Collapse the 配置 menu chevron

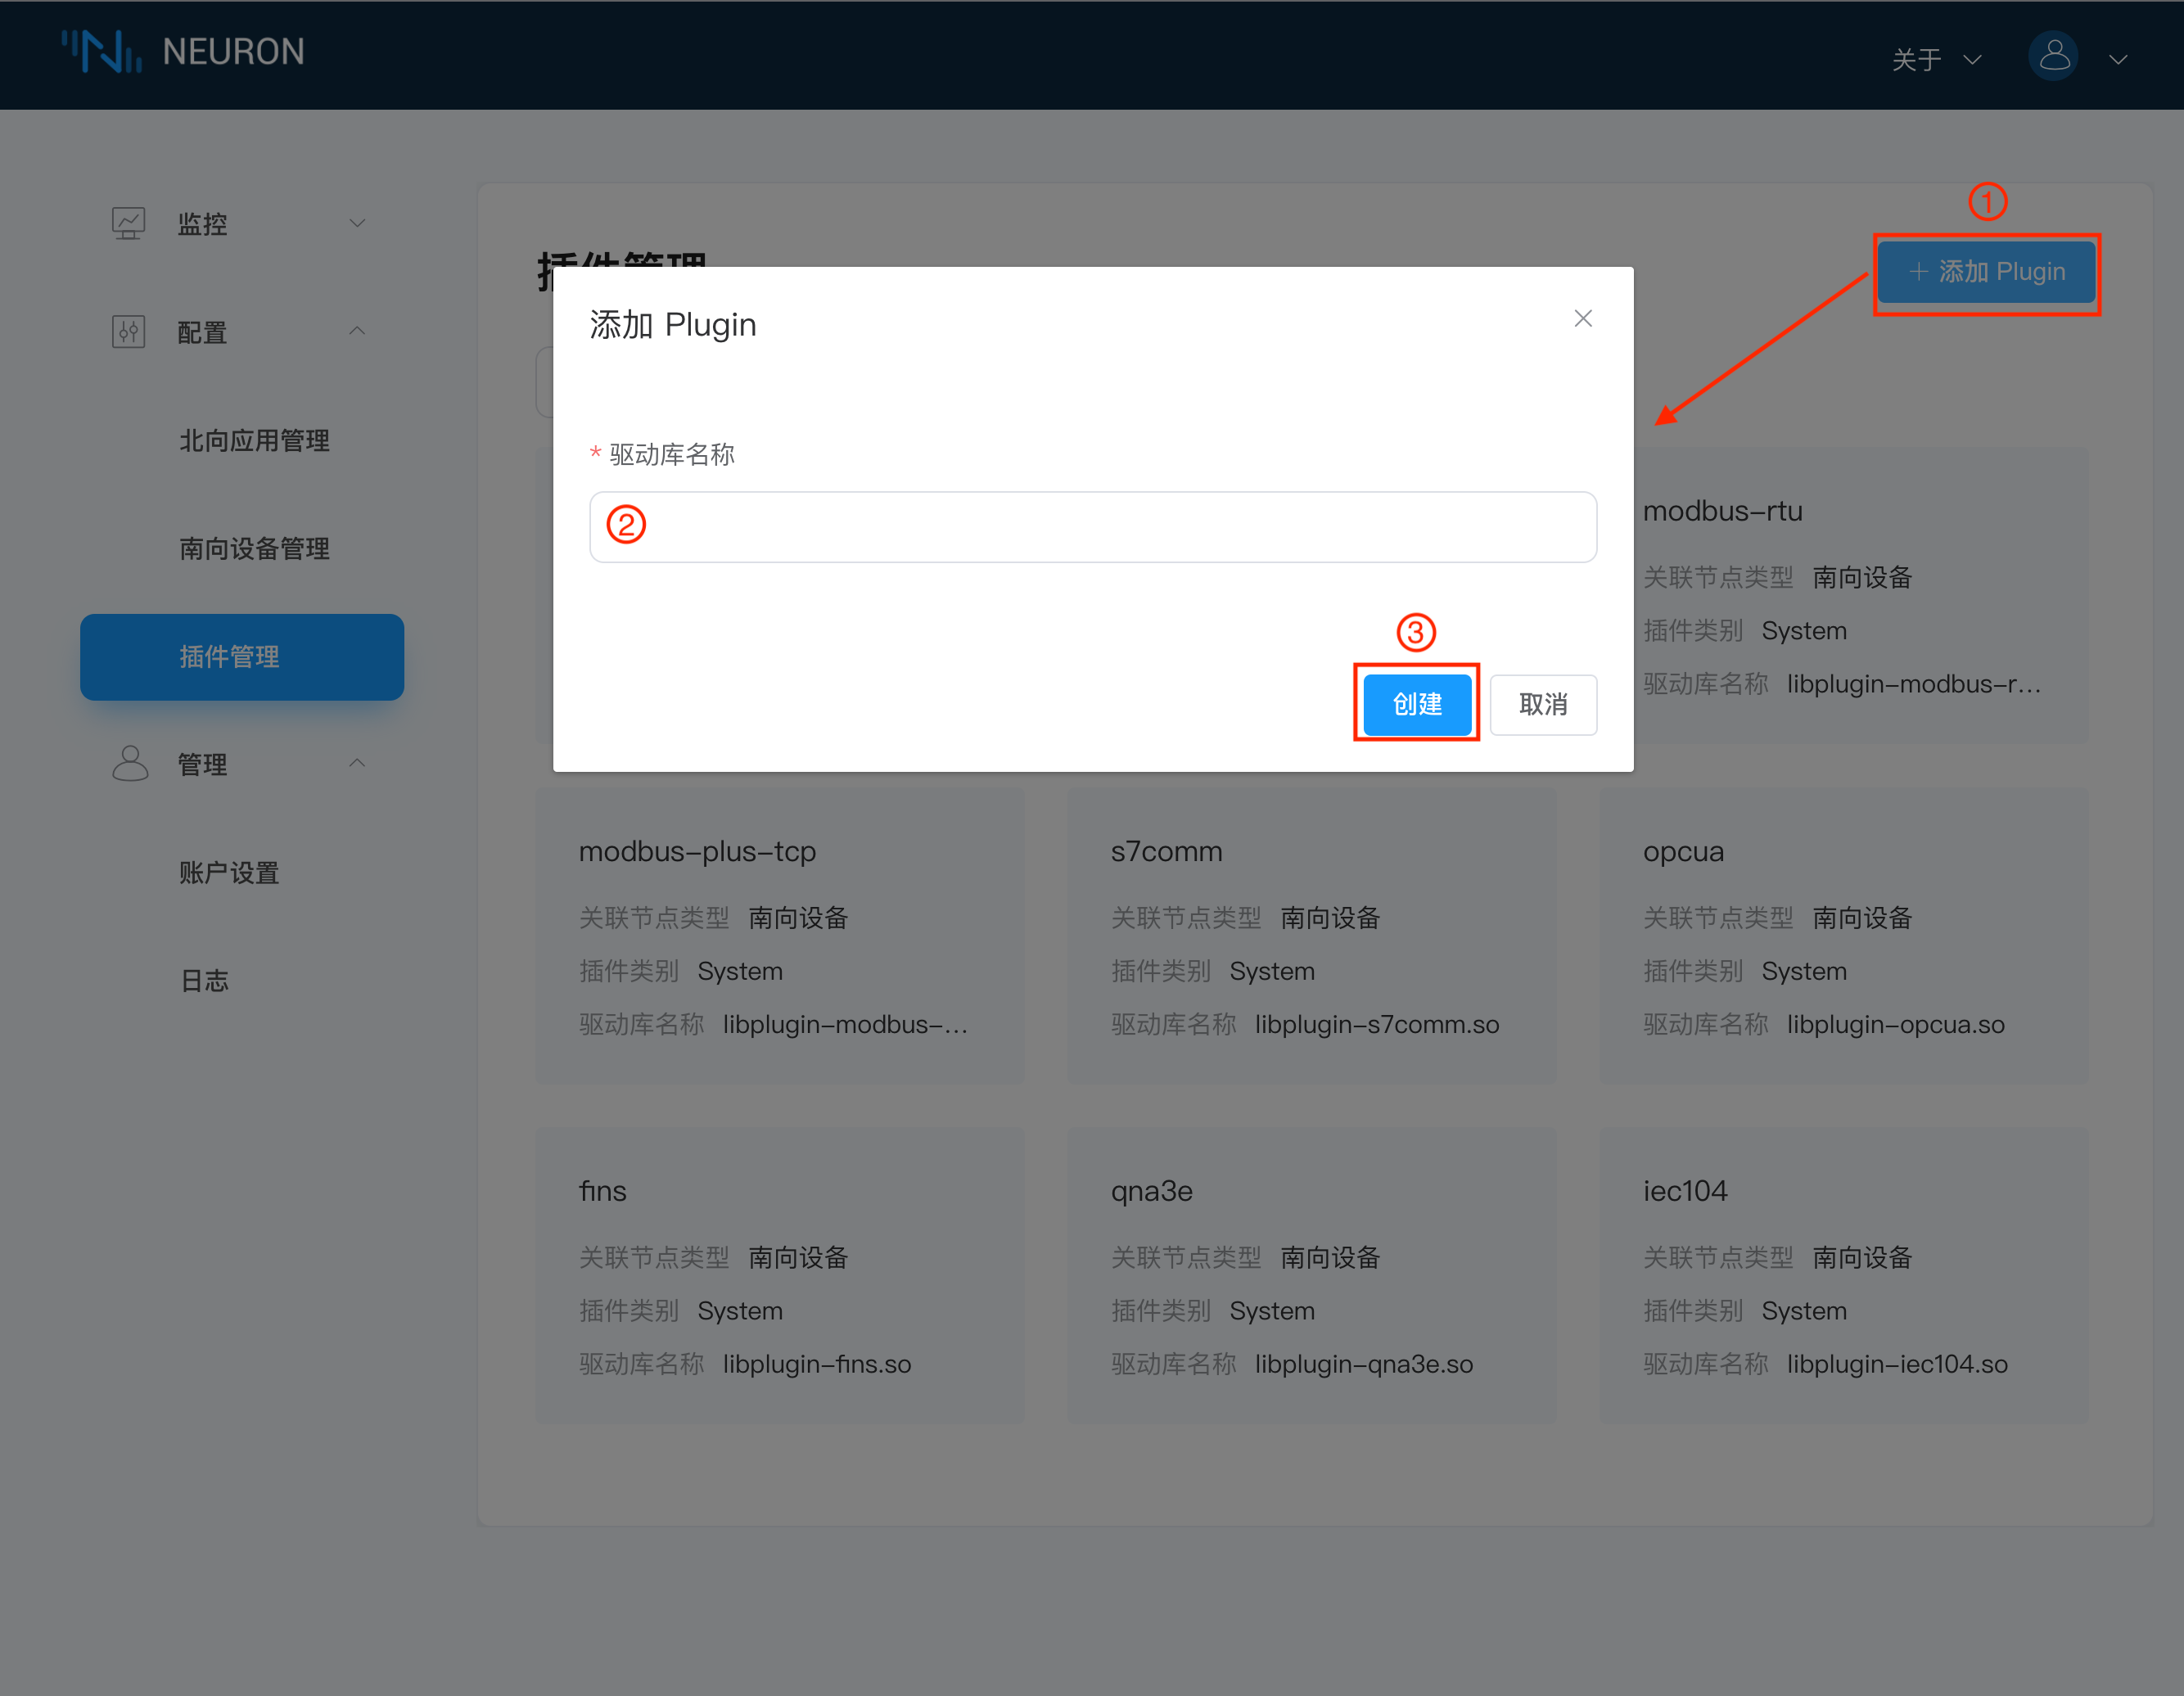click(x=357, y=331)
